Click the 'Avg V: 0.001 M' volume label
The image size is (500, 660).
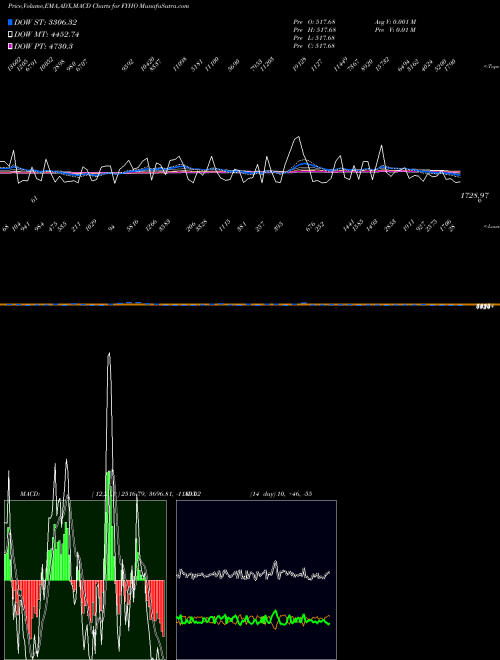(x=395, y=22)
